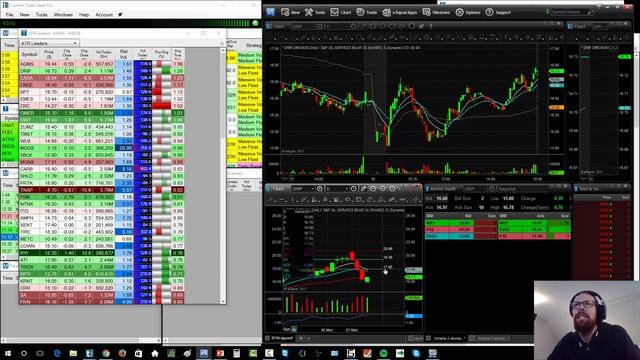The width and height of the screenshot is (640, 360).
Task: Open Chrome from the taskbar
Action: point(106,353)
